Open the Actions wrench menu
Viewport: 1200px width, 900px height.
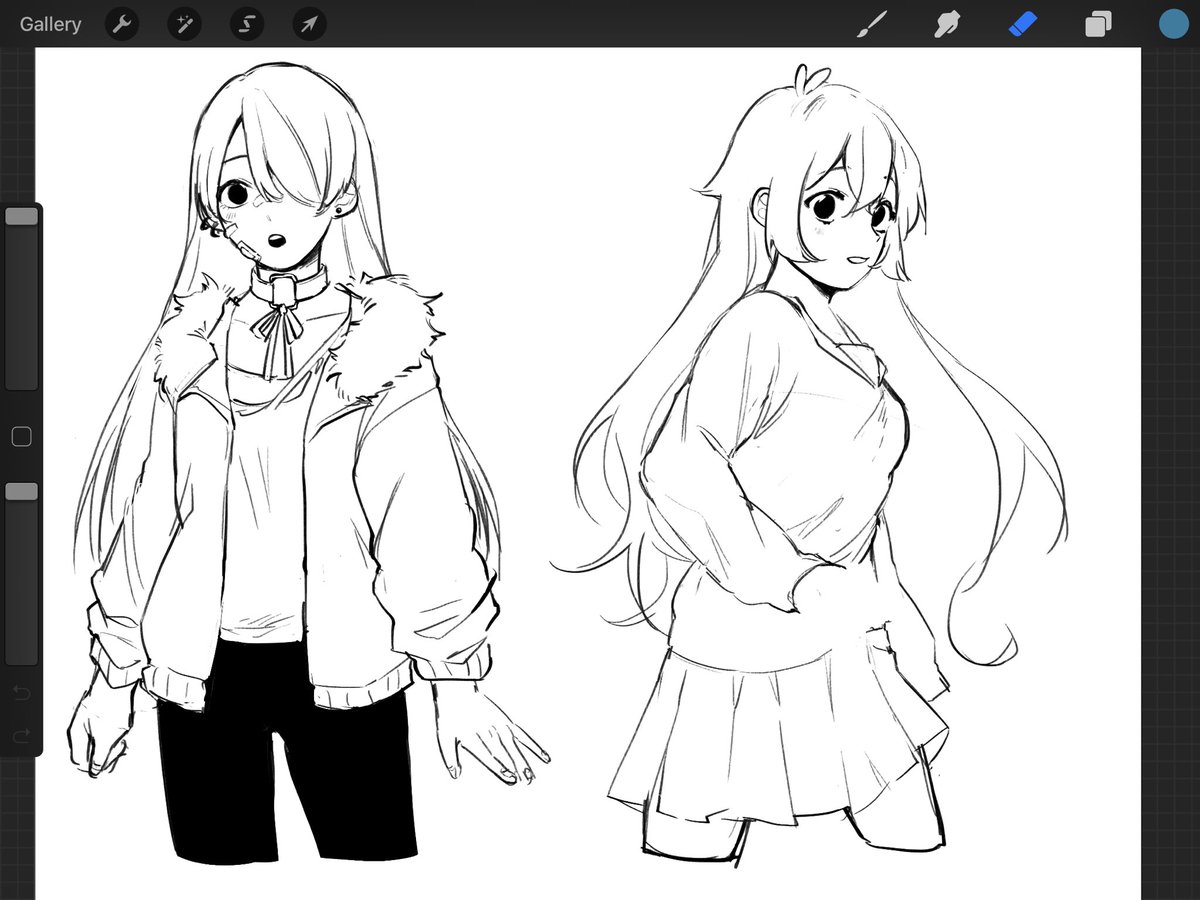pyautogui.click(x=122, y=24)
